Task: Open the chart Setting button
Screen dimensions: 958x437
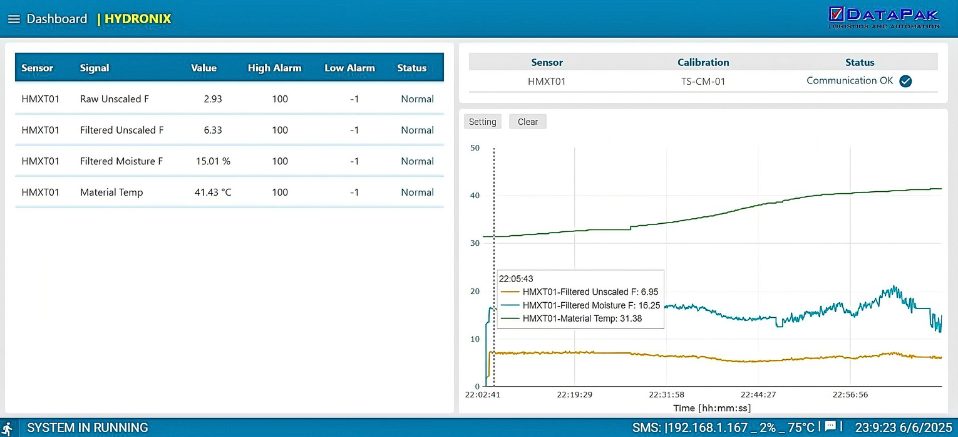Action: 482,122
